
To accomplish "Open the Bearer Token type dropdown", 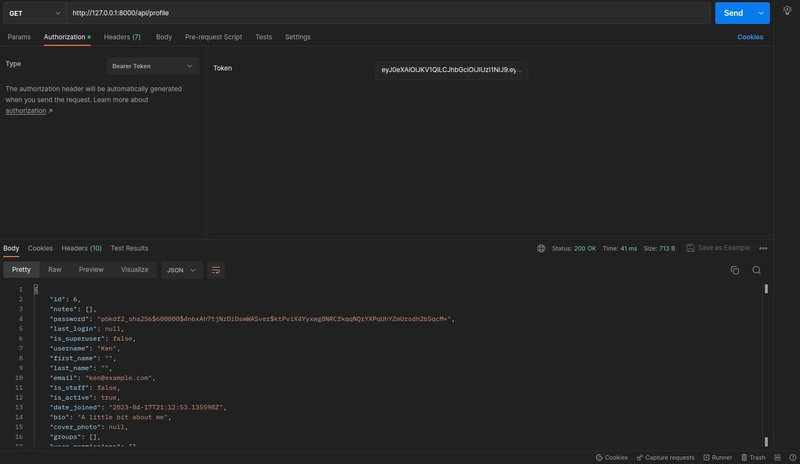I will click(x=152, y=66).
